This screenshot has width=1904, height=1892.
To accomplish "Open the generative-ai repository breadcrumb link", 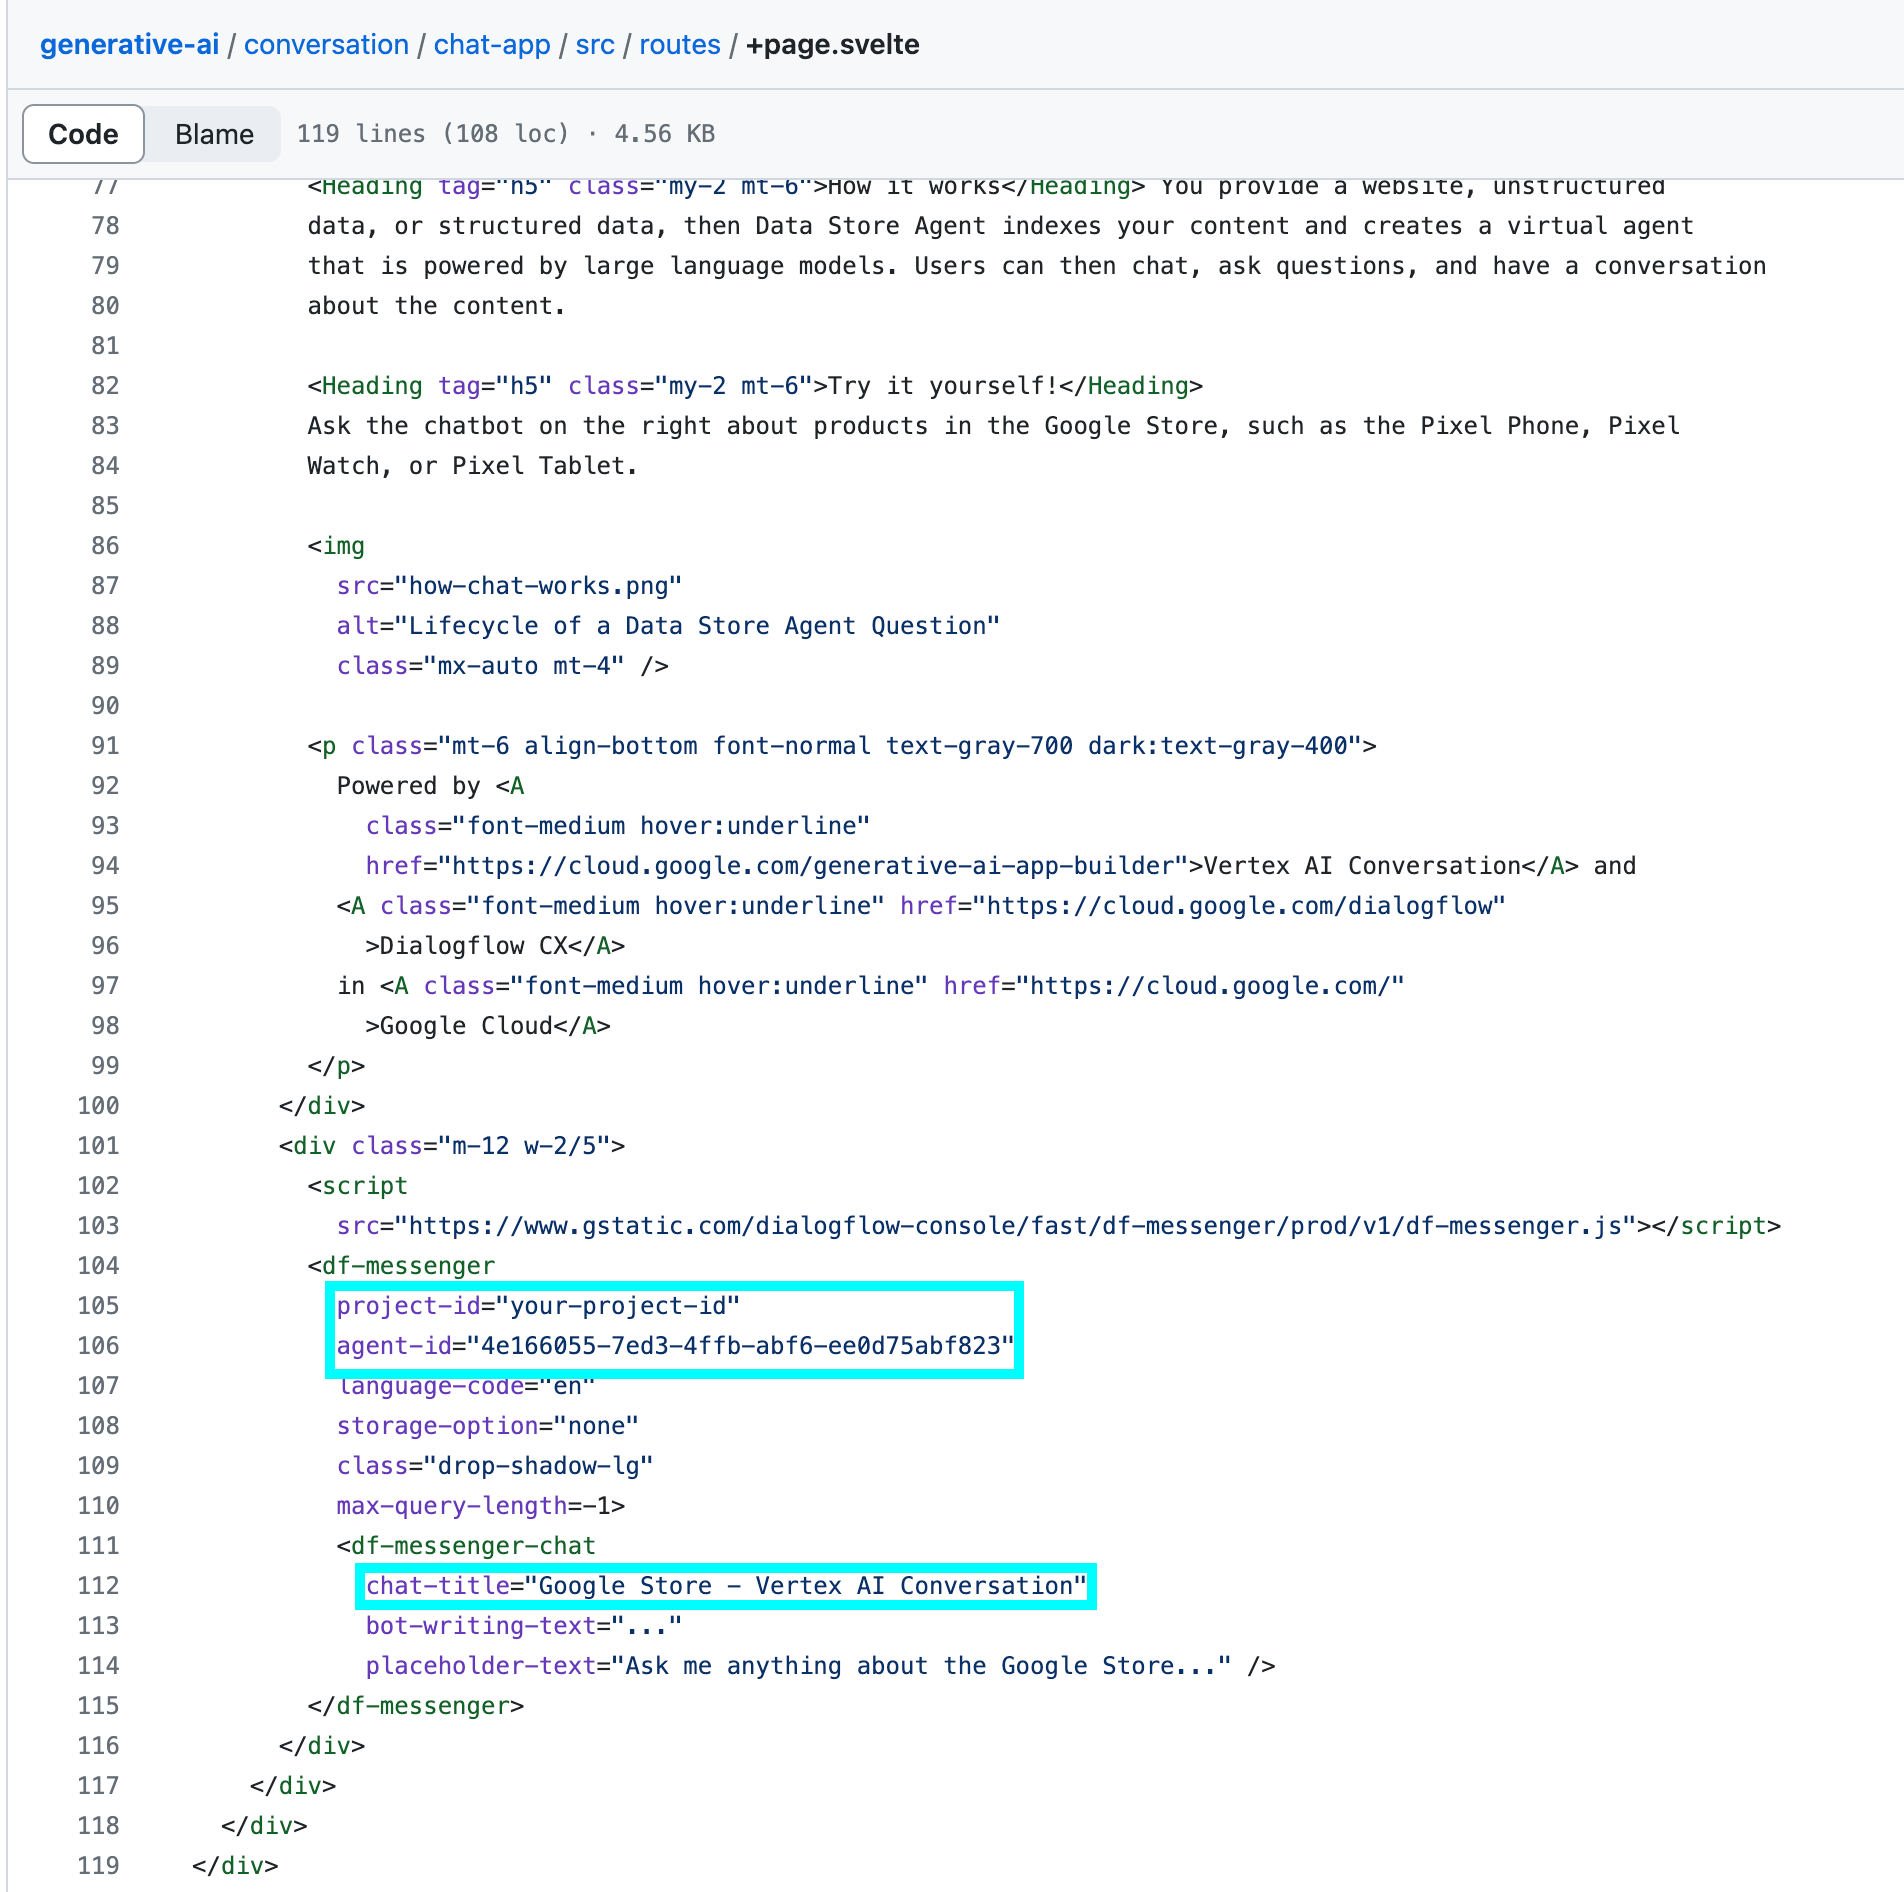I will (129, 45).
